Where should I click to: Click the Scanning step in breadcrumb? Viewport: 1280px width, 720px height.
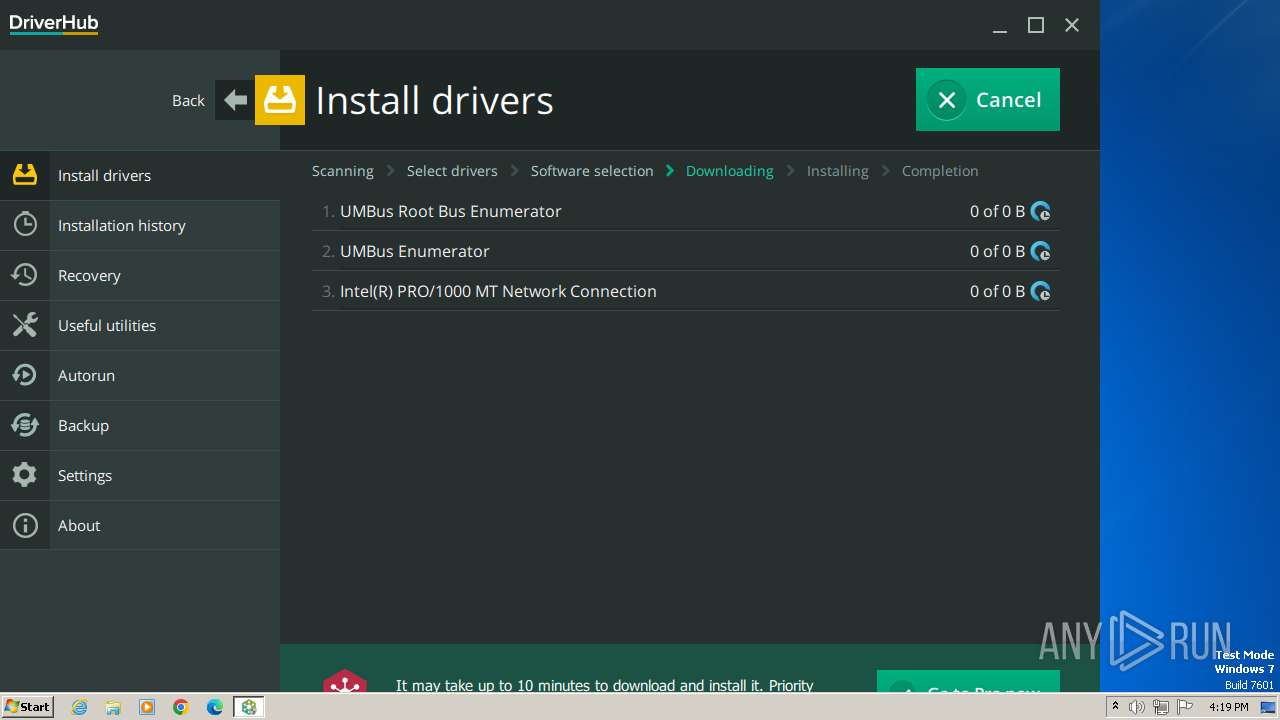(x=343, y=171)
